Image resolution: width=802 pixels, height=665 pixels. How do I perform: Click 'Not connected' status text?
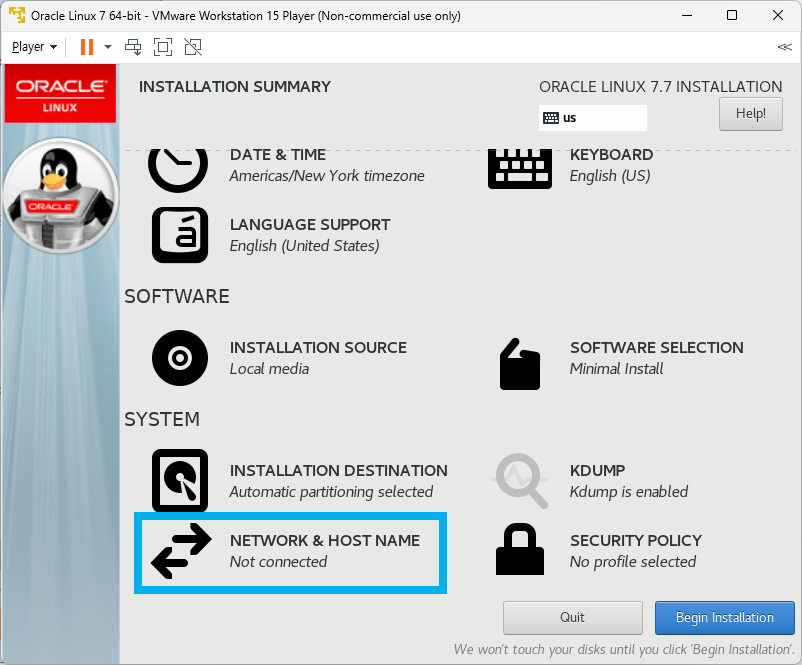[x=278, y=561]
